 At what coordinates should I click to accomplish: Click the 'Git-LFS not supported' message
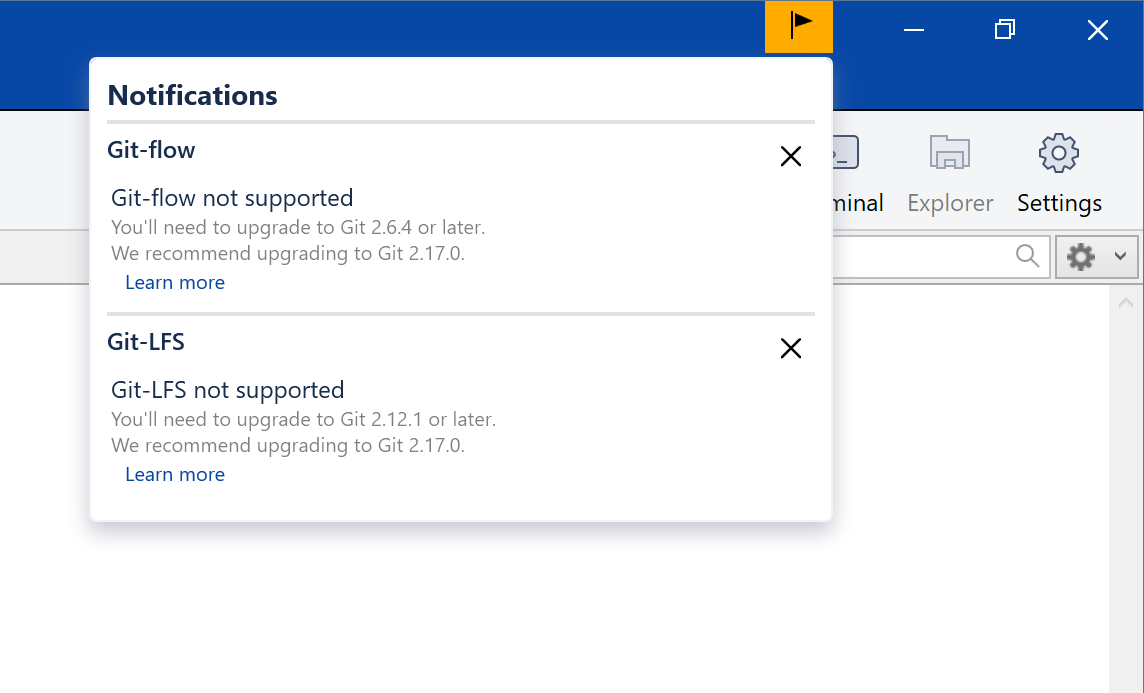[x=228, y=390]
